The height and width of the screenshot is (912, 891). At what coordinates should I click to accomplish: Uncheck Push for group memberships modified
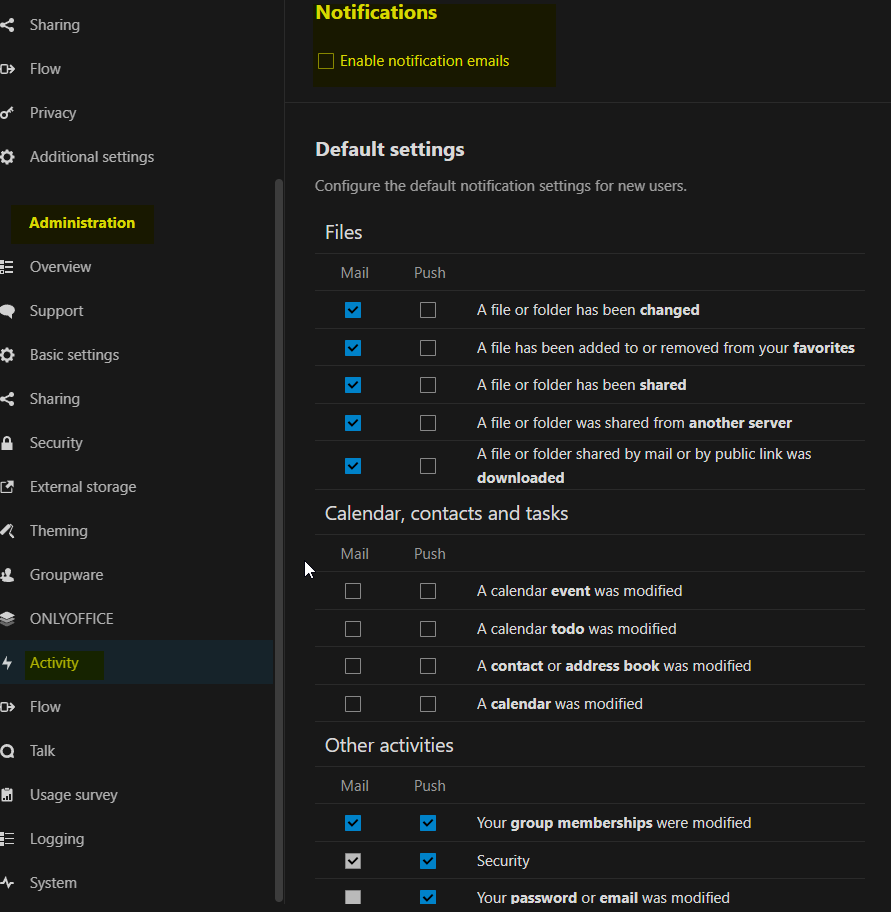[428, 823]
